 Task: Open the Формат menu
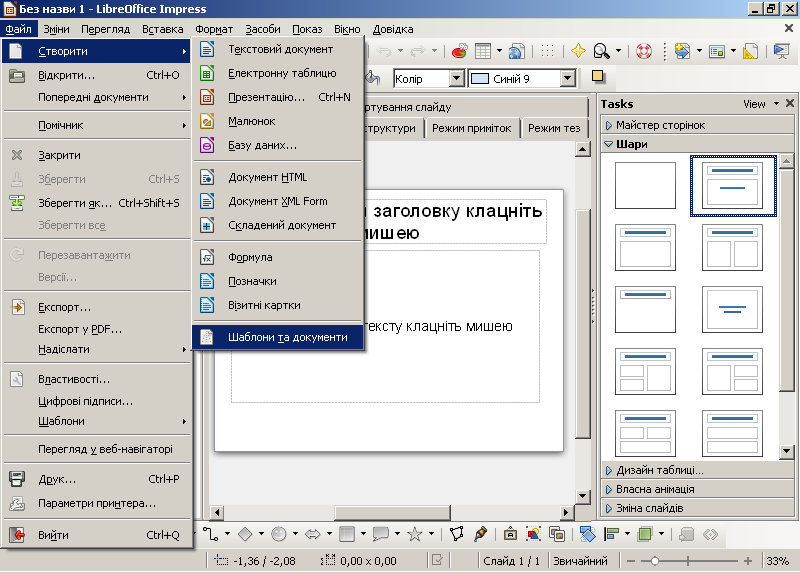pyautogui.click(x=214, y=29)
